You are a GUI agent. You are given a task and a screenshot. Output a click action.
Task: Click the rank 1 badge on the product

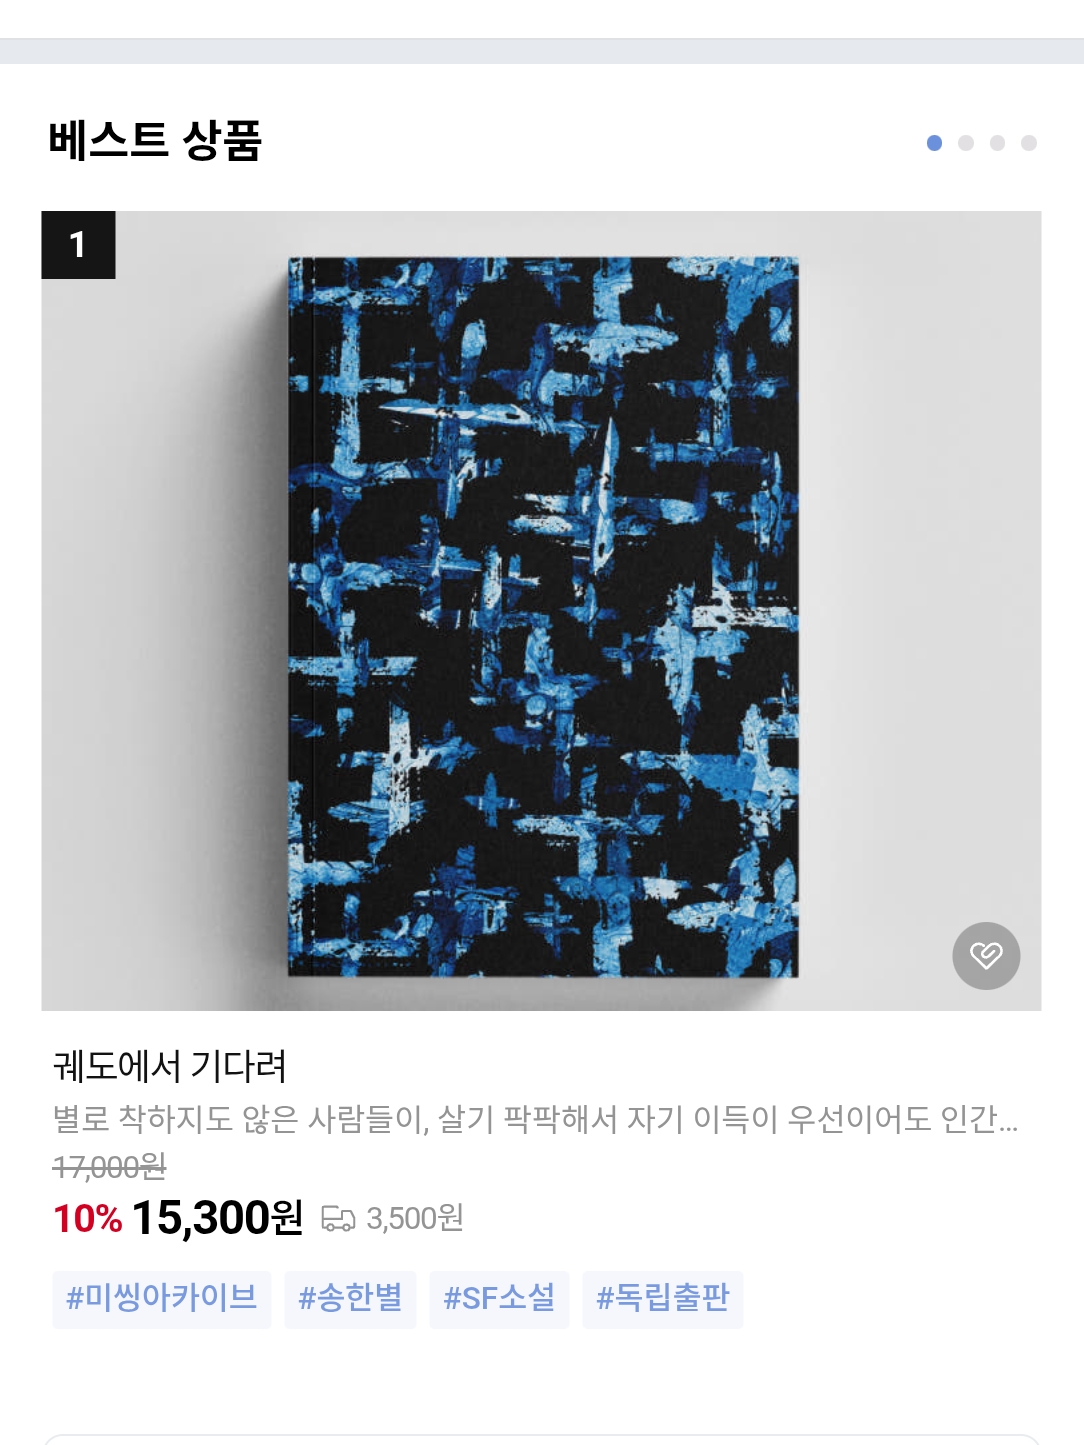pos(78,245)
